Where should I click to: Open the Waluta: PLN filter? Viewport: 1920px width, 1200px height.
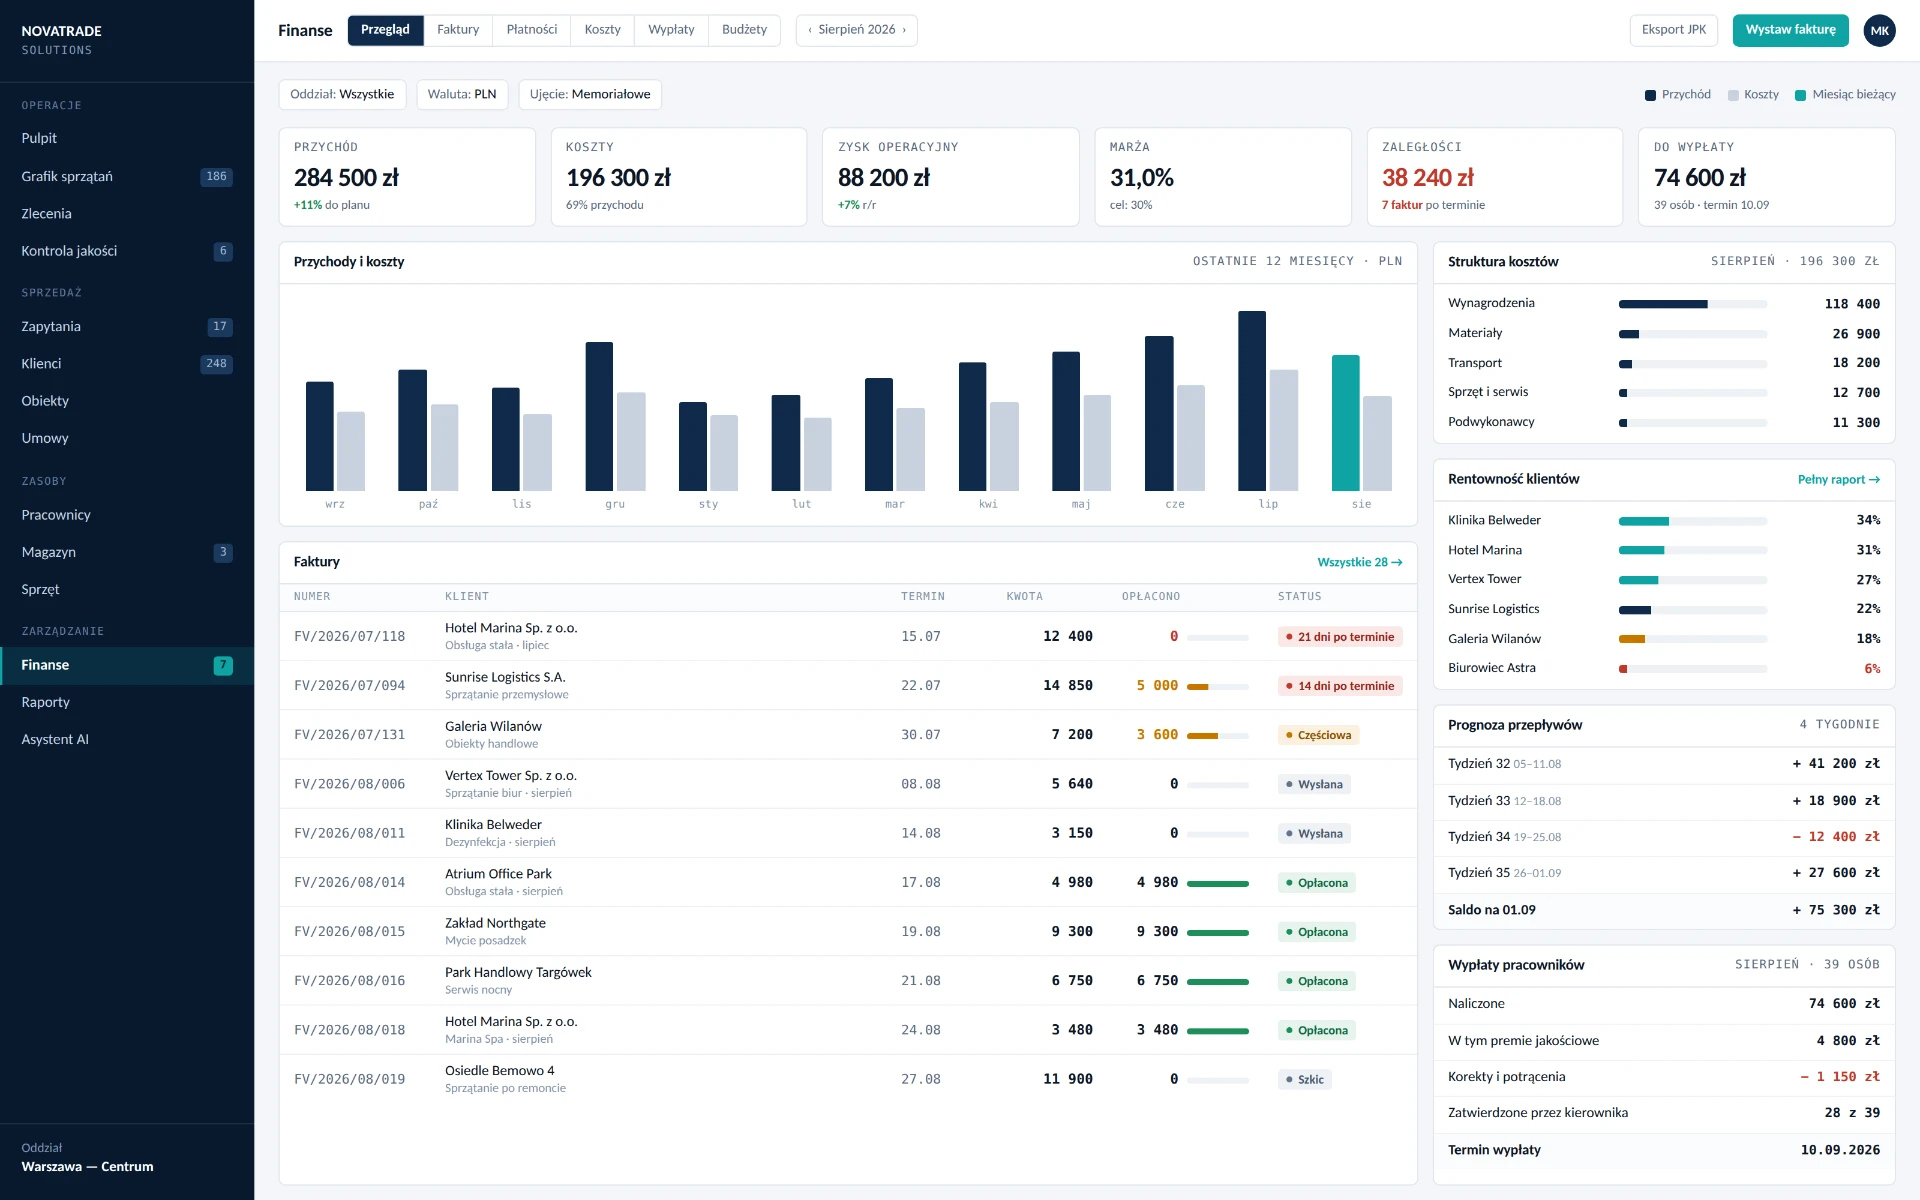click(x=462, y=94)
